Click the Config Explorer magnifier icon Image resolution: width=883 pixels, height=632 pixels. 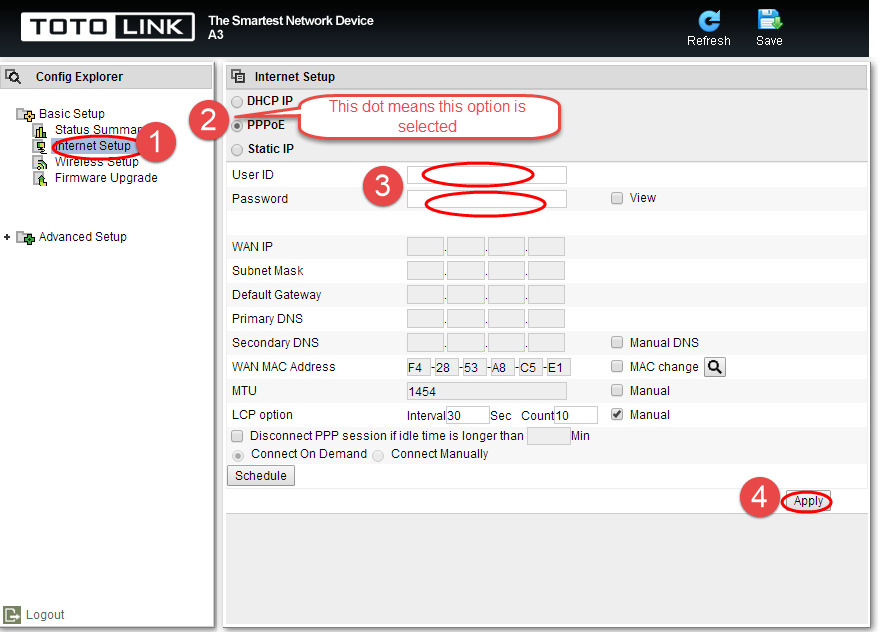tap(13, 76)
